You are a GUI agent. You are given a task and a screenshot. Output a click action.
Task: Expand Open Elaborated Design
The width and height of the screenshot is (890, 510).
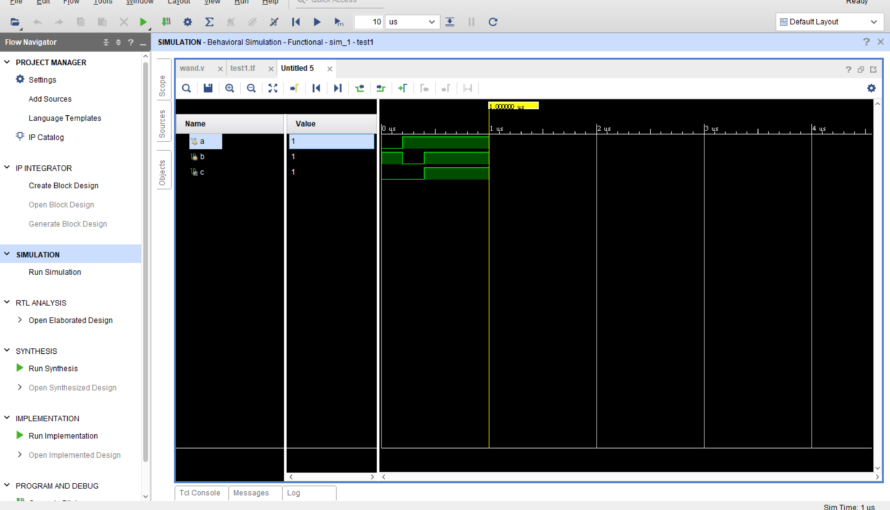coord(20,320)
